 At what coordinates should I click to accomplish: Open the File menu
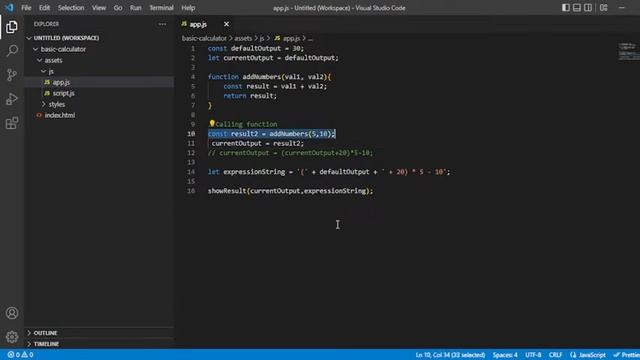point(26,8)
